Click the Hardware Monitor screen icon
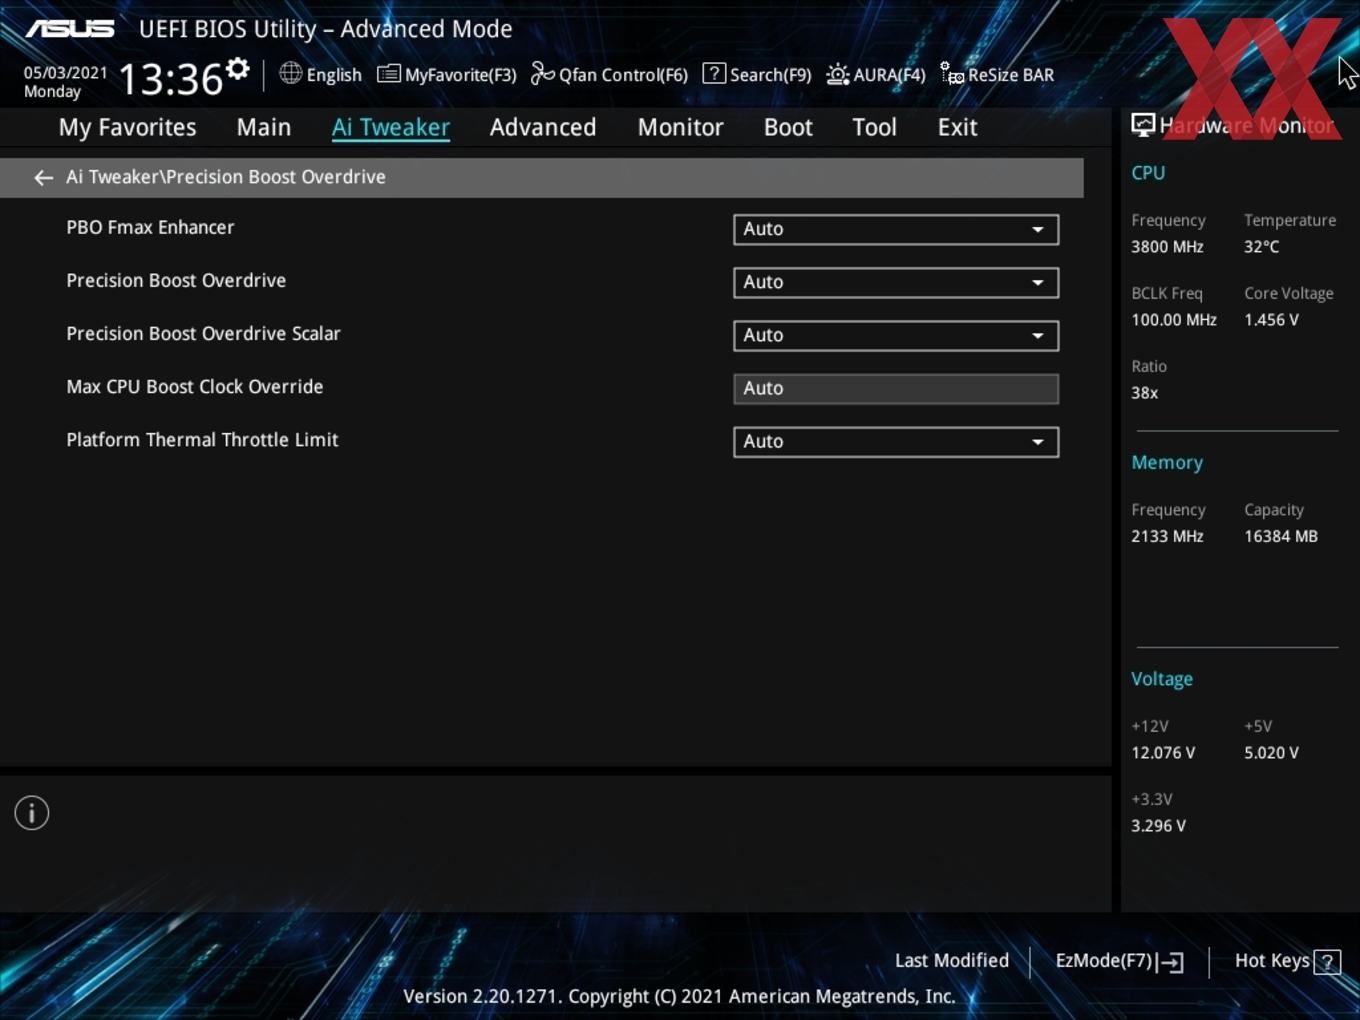Image resolution: width=1360 pixels, height=1020 pixels. 1143,125
